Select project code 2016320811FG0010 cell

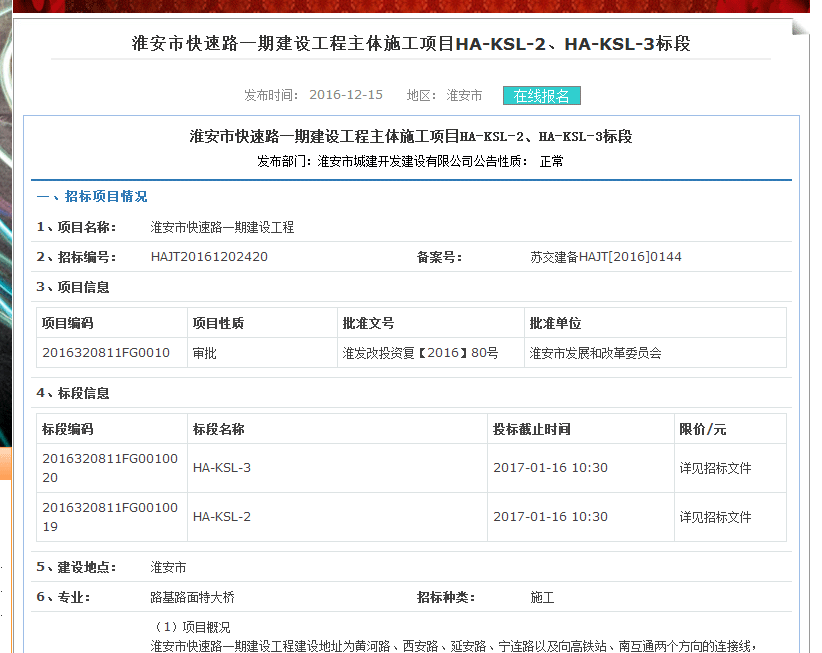[x=106, y=353]
